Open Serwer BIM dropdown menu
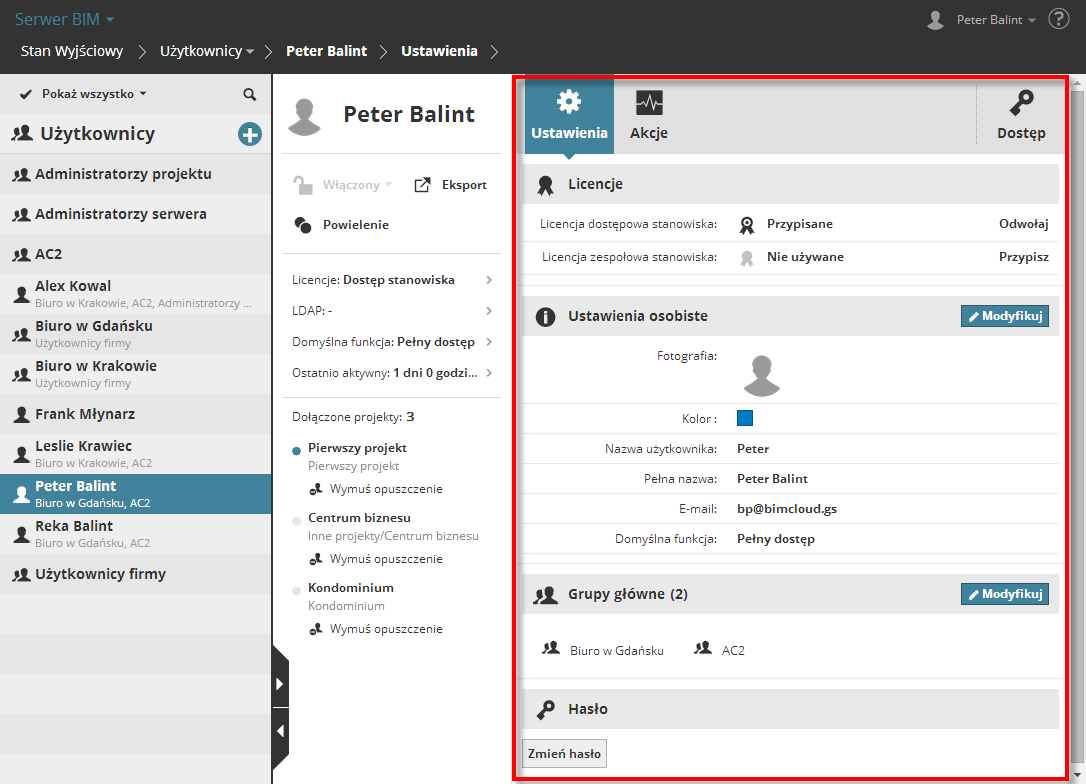Viewport: 1086px width, 784px height. tap(64, 19)
